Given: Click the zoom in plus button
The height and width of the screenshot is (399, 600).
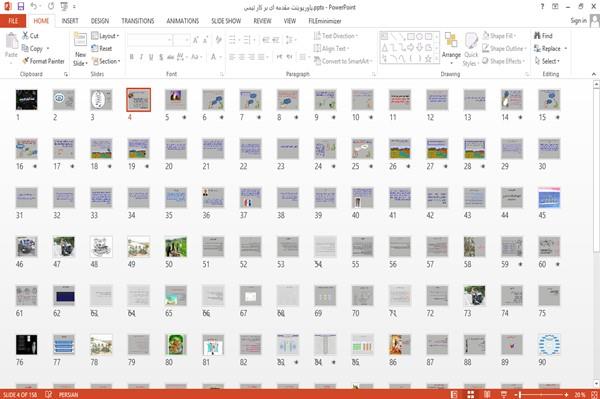Looking at the screenshot, I should click(x=566, y=394).
